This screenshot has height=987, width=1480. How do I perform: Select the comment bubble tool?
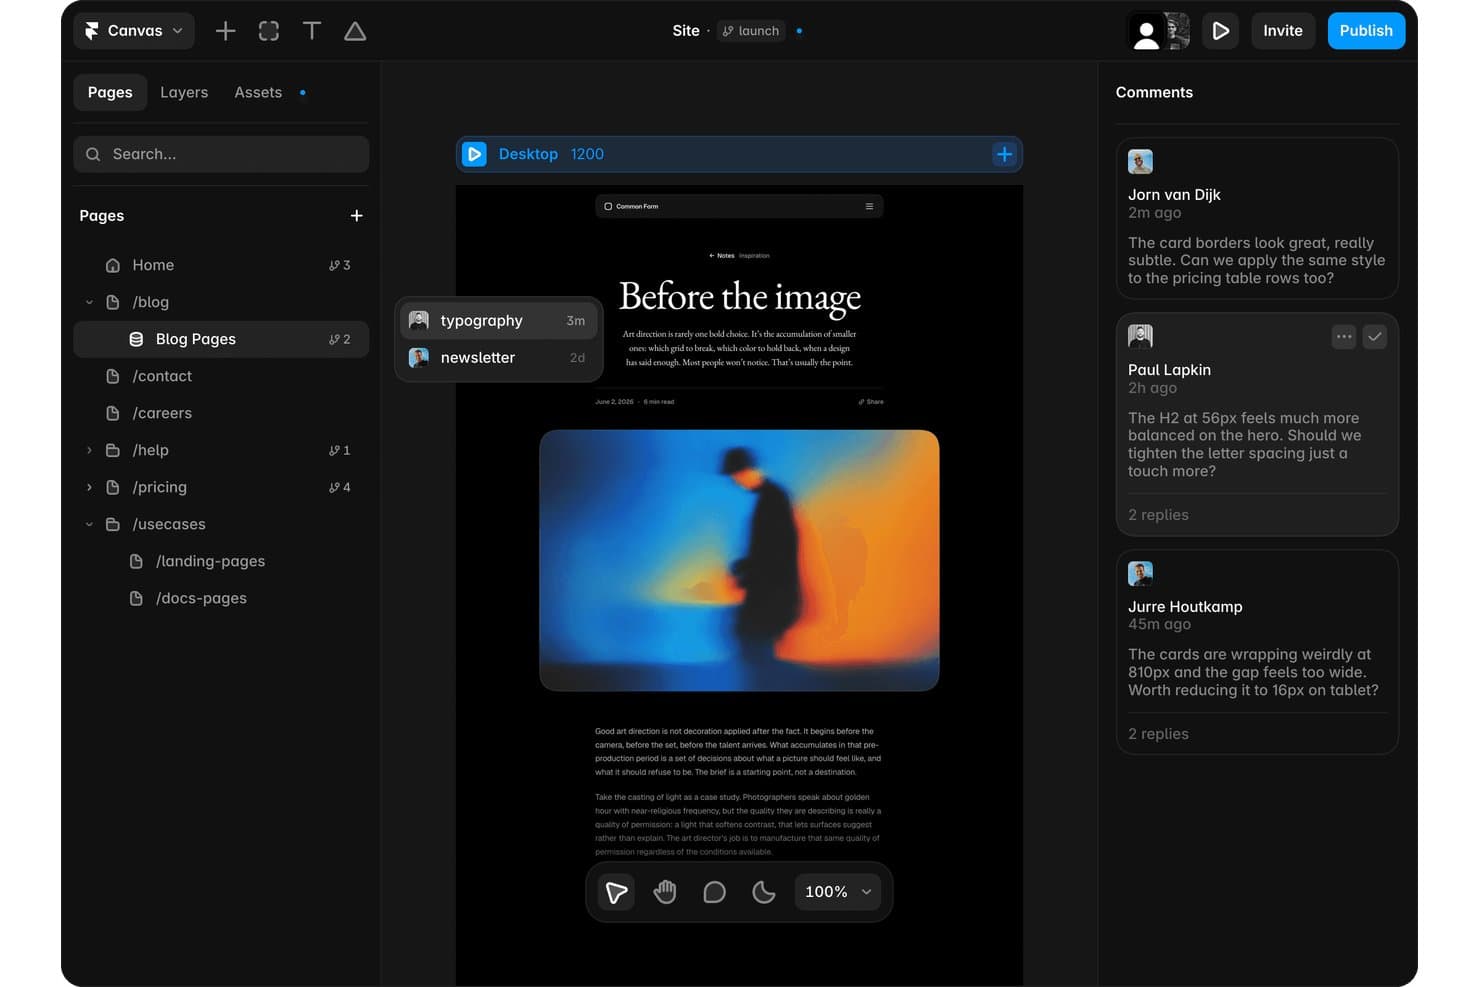click(714, 892)
